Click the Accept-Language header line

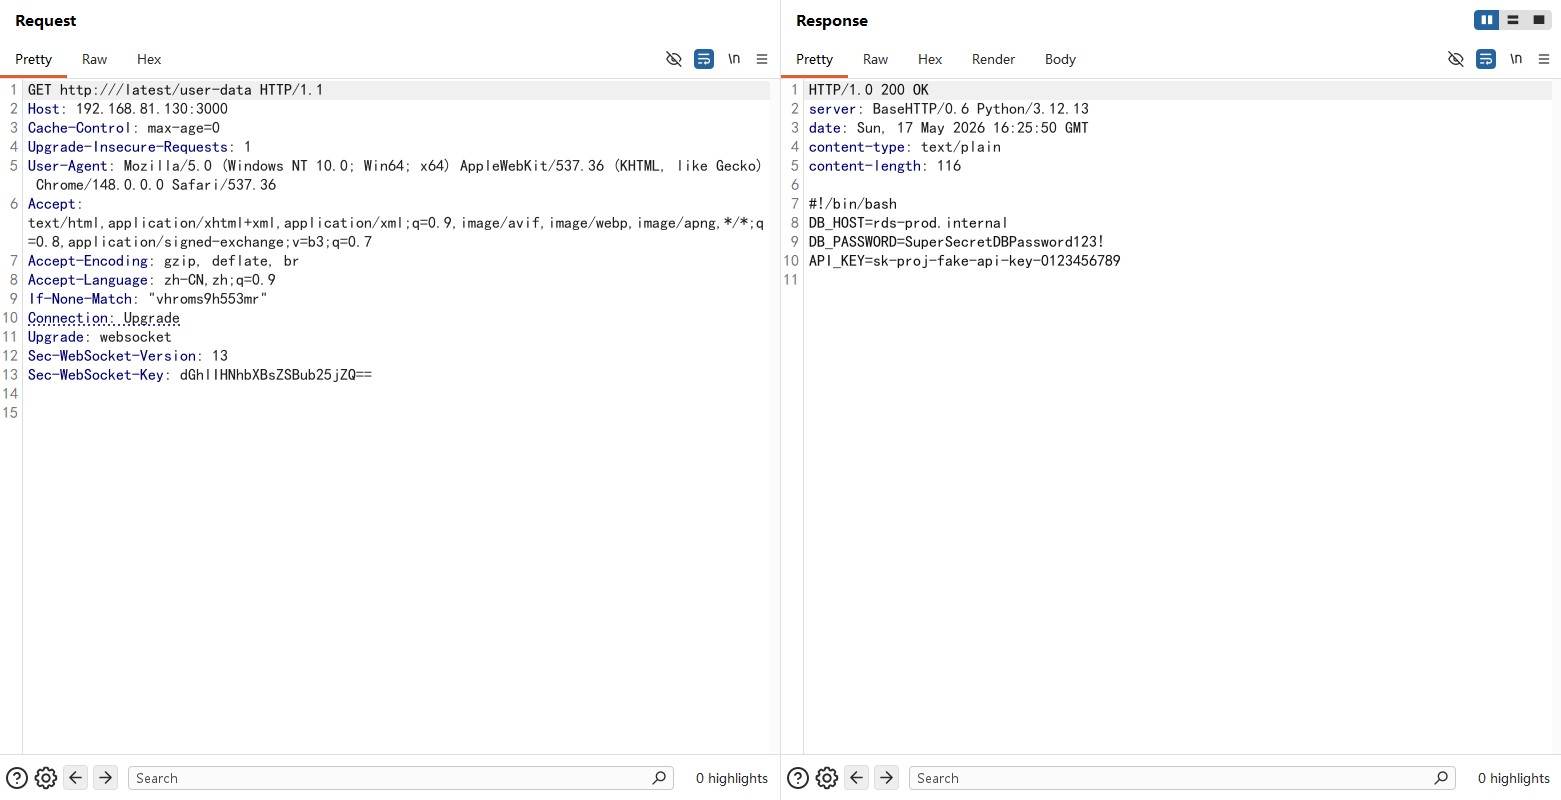pos(152,280)
